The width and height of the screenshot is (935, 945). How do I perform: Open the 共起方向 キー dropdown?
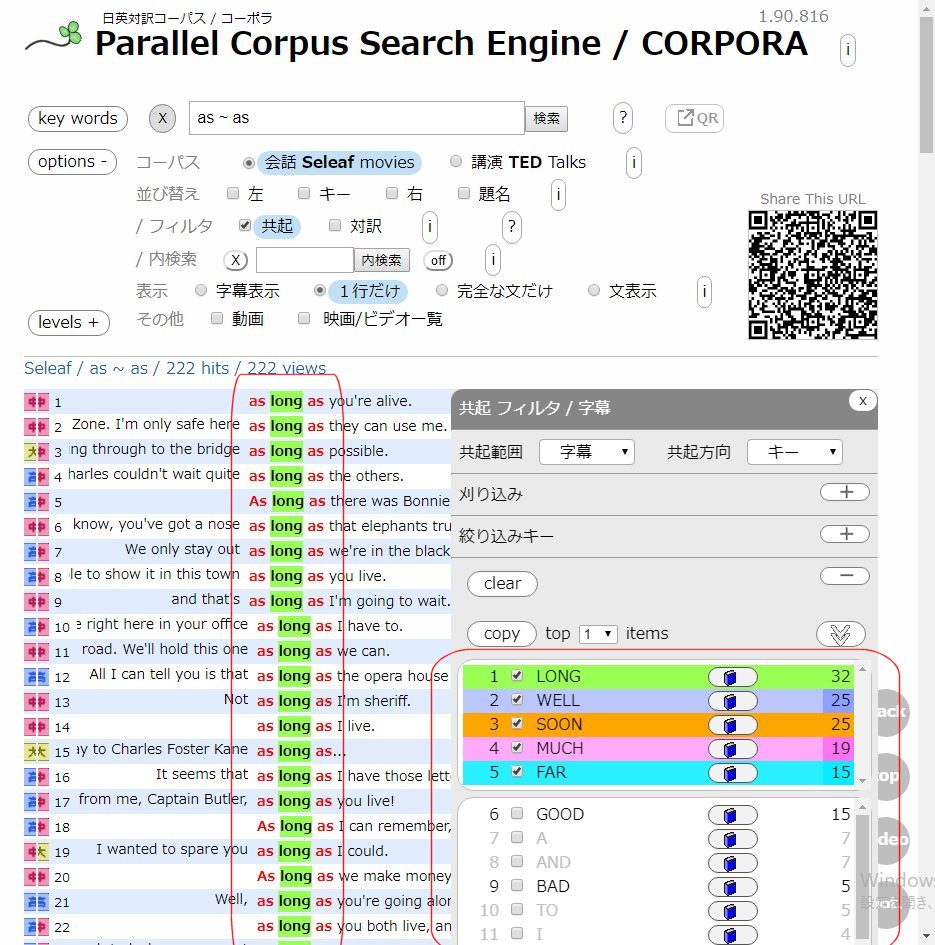click(794, 452)
